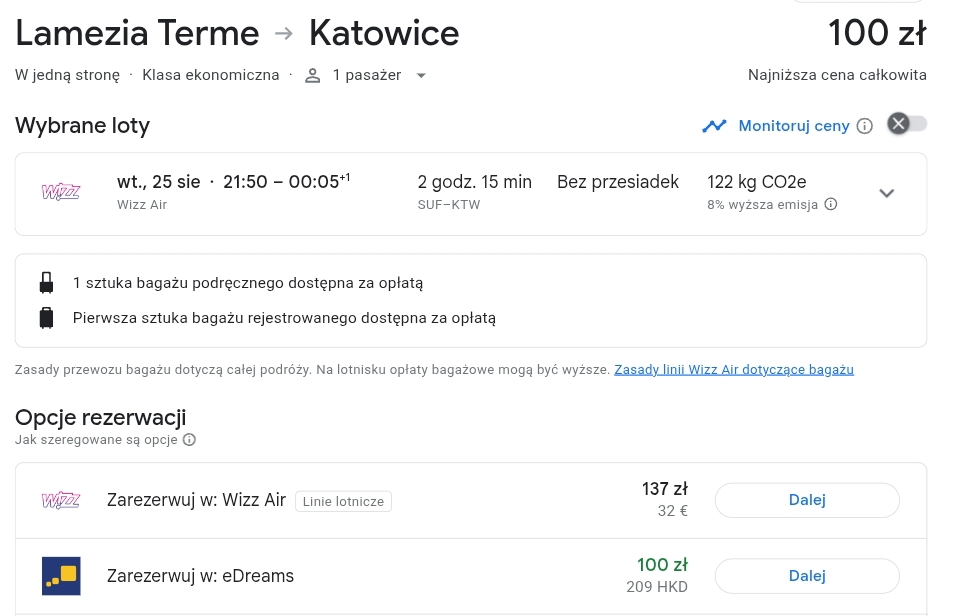Click the Wizz Air logo in selected flight
959x616 pixels.
click(61, 192)
